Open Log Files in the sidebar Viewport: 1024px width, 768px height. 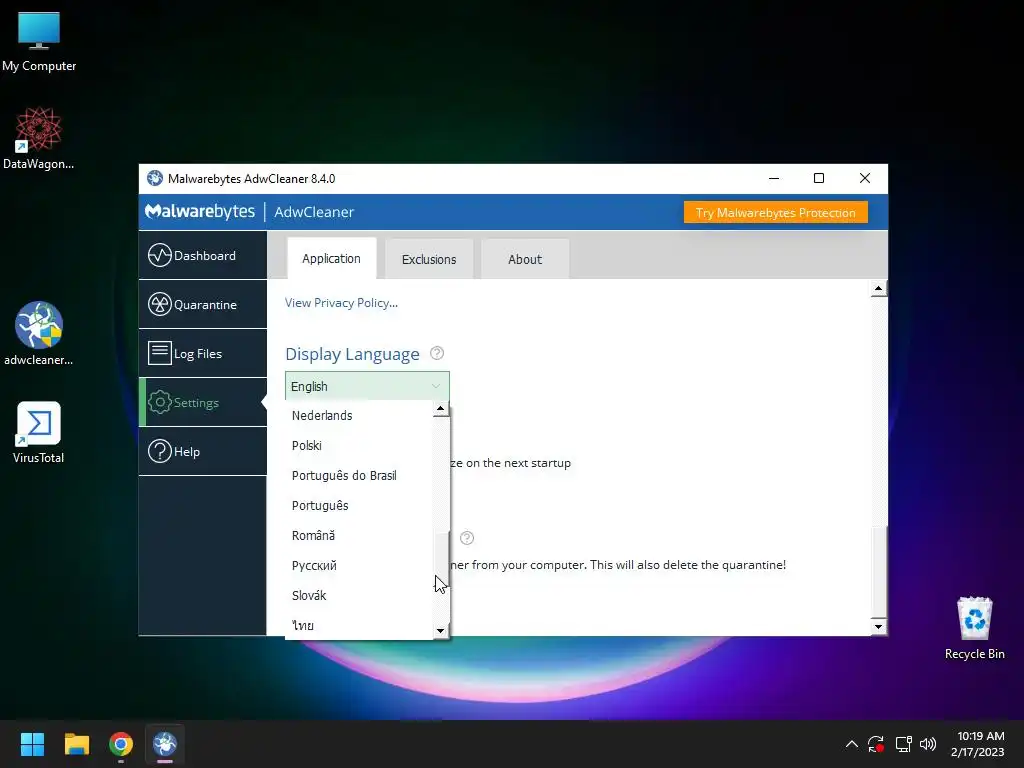pos(202,353)
